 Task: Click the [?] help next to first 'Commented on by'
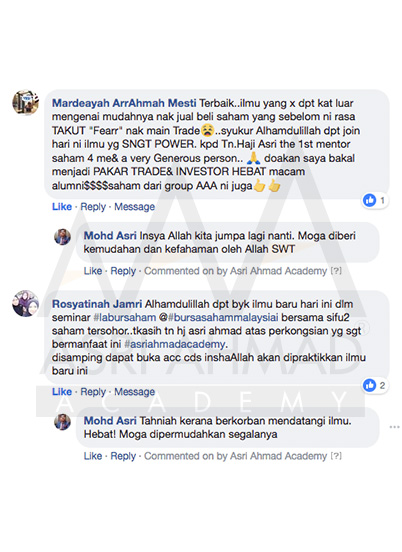(336, 271)
